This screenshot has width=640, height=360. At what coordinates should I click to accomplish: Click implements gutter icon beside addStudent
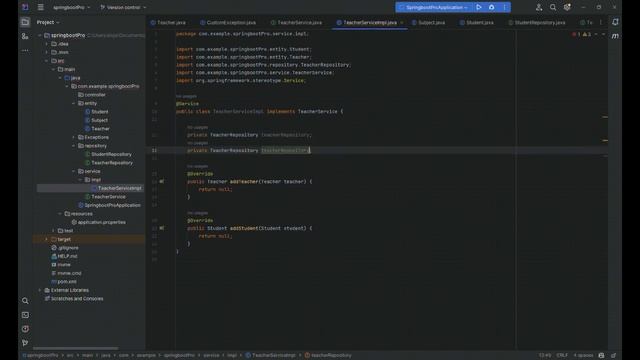[x=162, y=228]
